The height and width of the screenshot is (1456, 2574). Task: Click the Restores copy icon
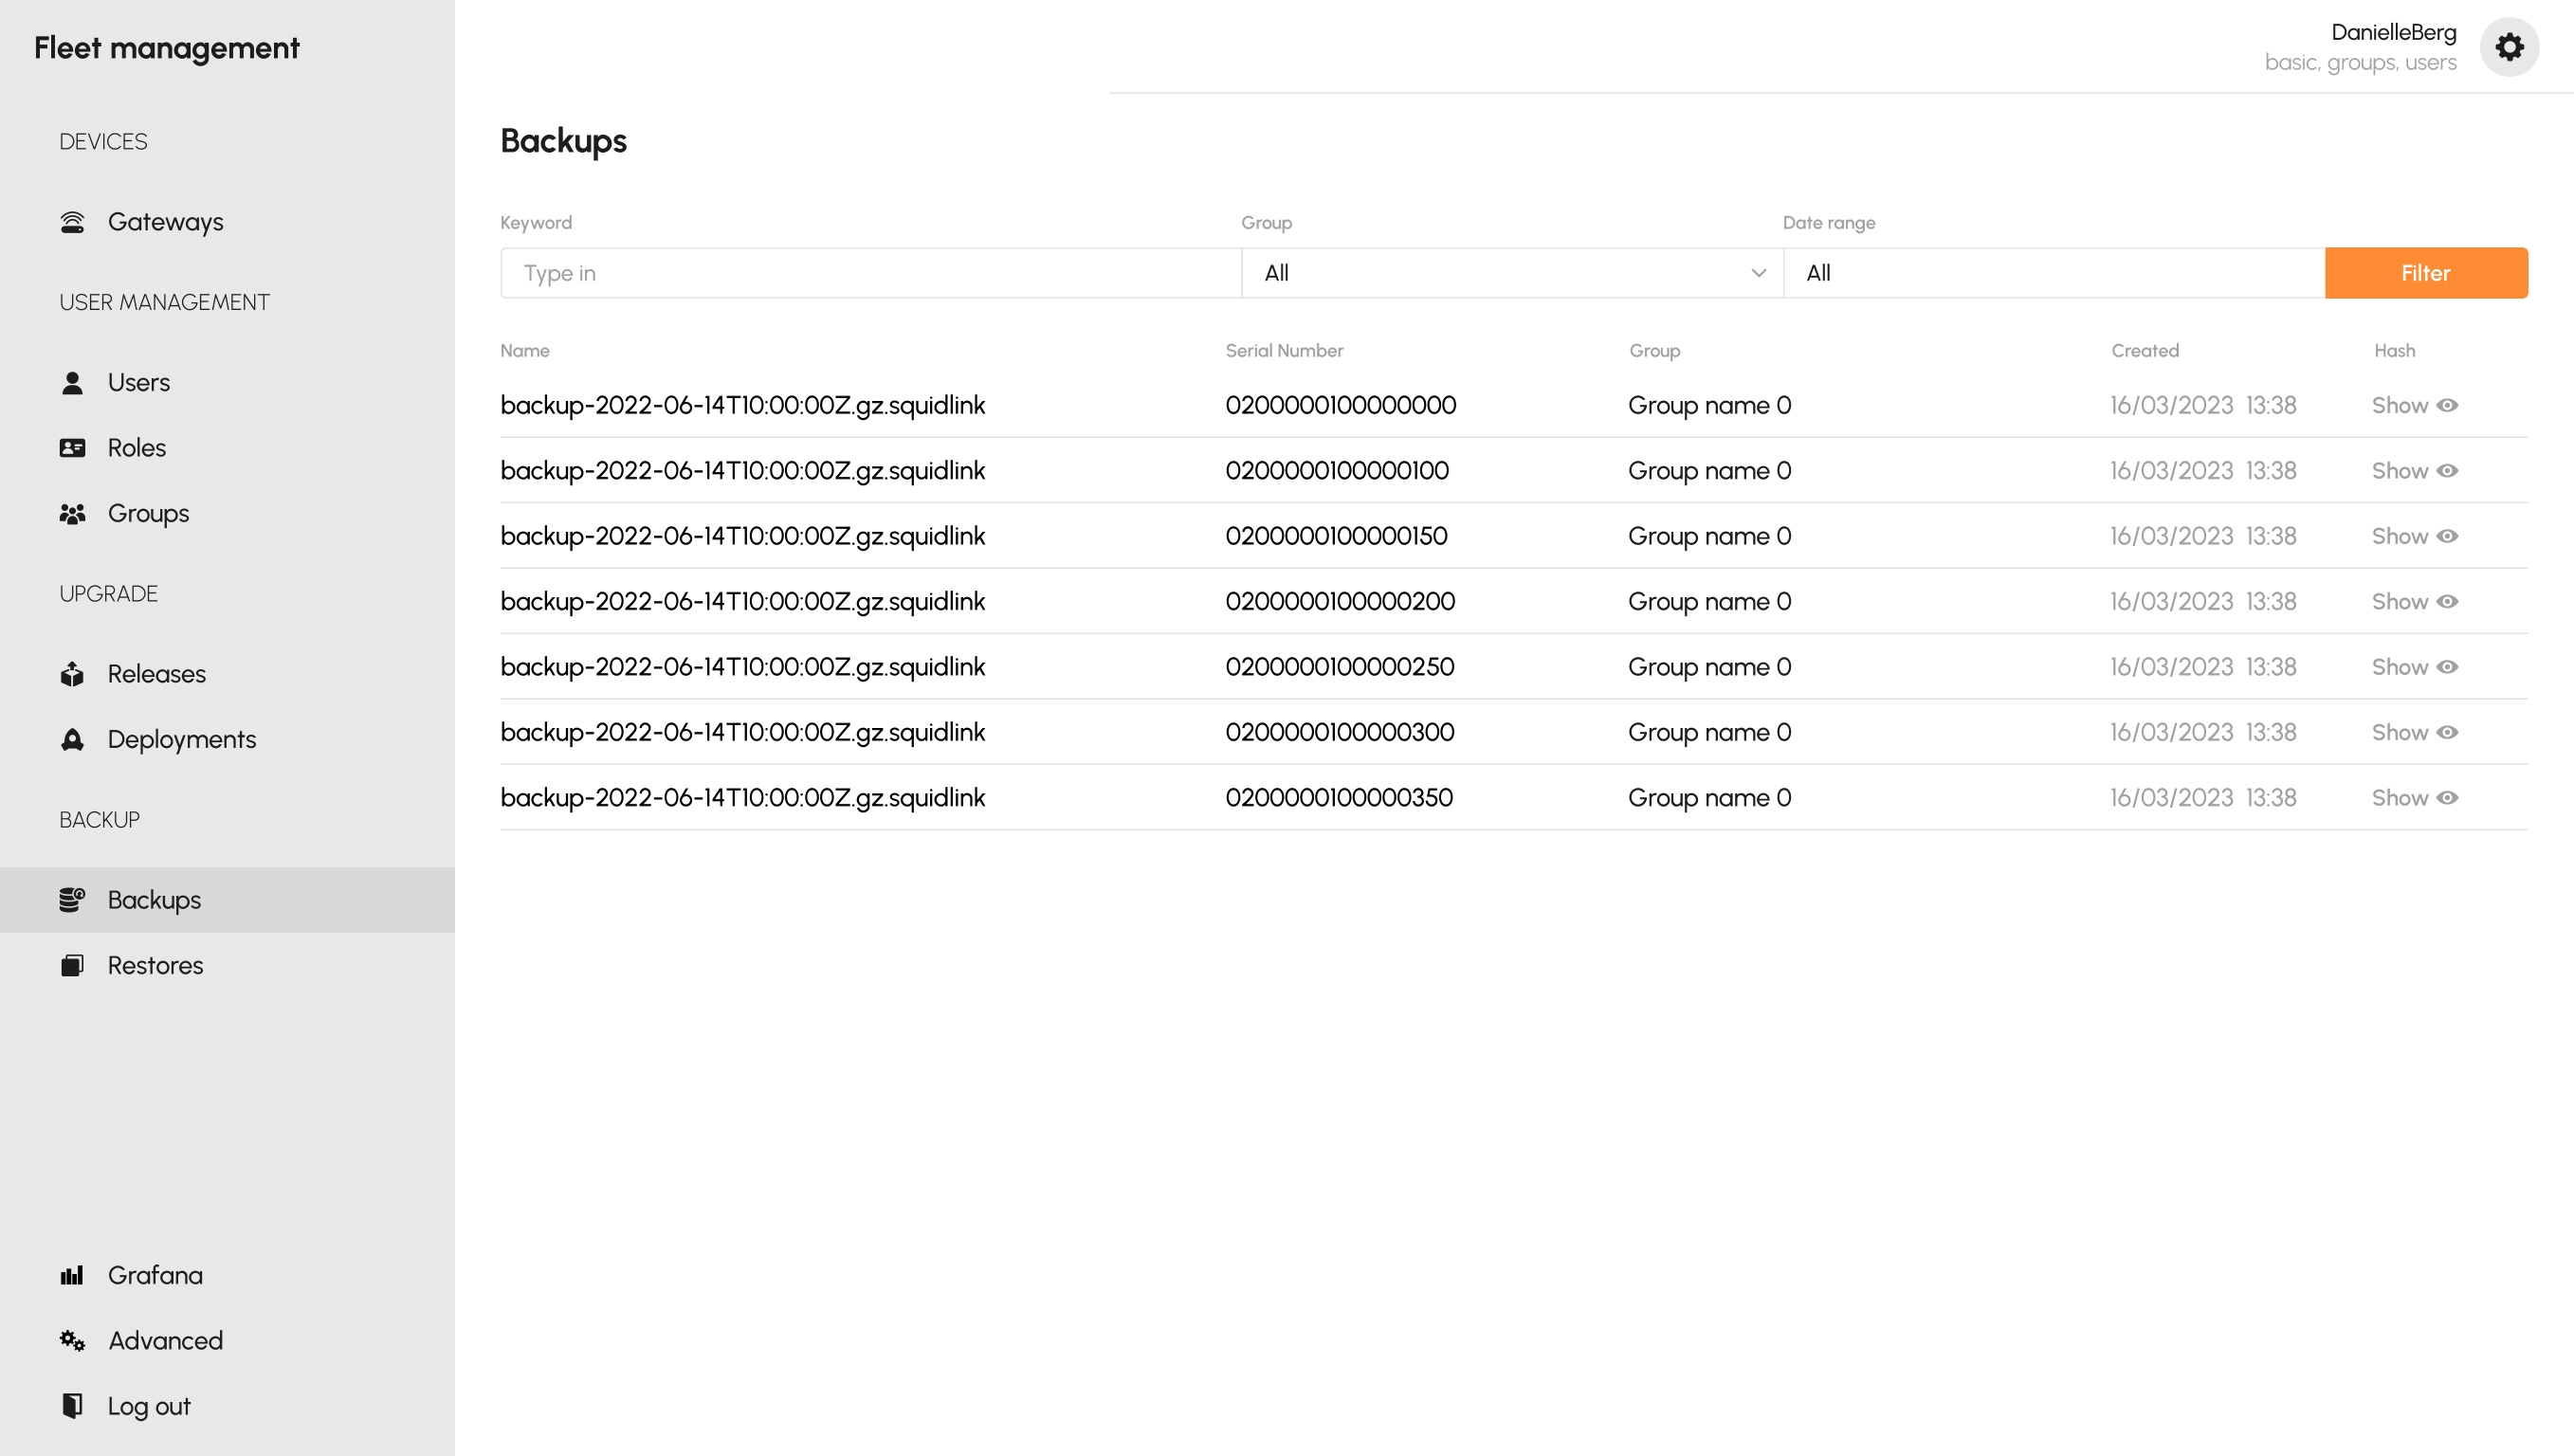tap(72, 966)
